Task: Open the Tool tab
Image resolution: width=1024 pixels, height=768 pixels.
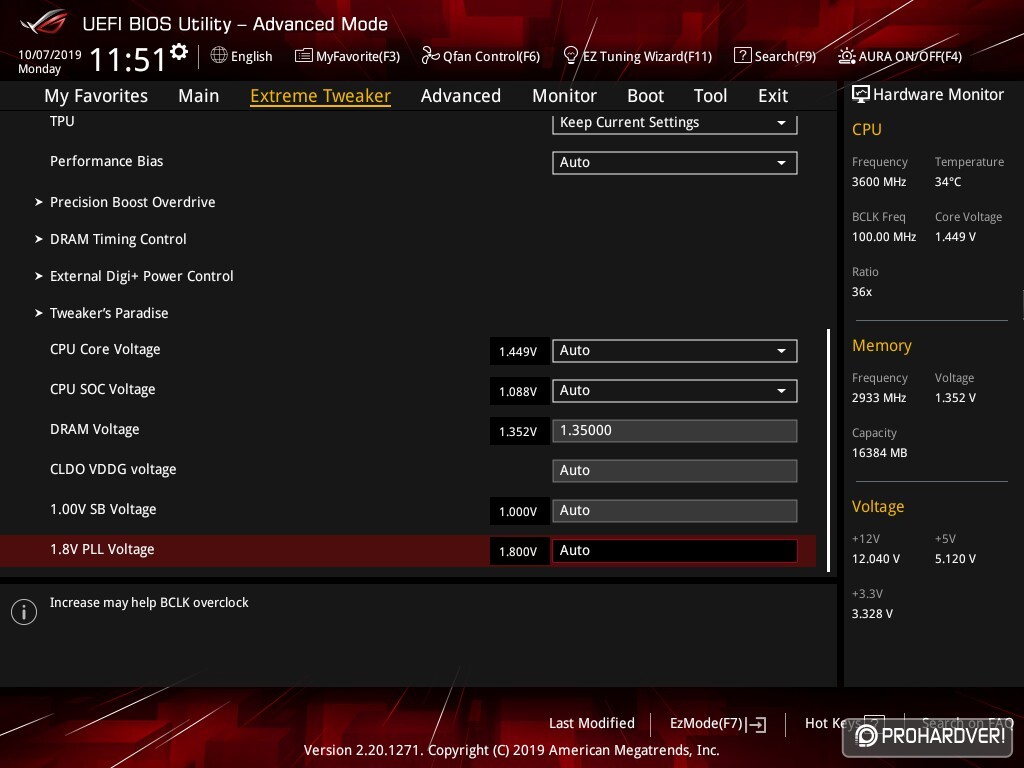Action: coord(710,96)
